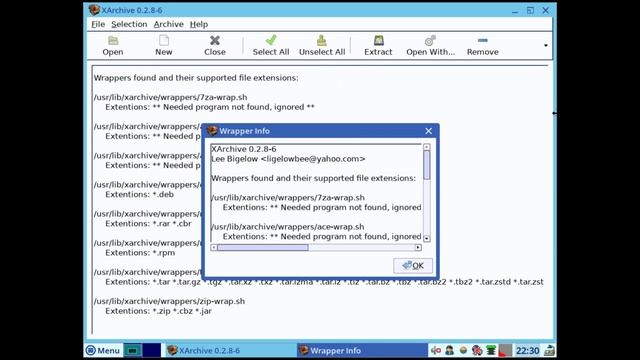
Task: Select XArchive 0.2.8-6 taskbar entry
Action: pyautogui.click(x=231, y=350)
